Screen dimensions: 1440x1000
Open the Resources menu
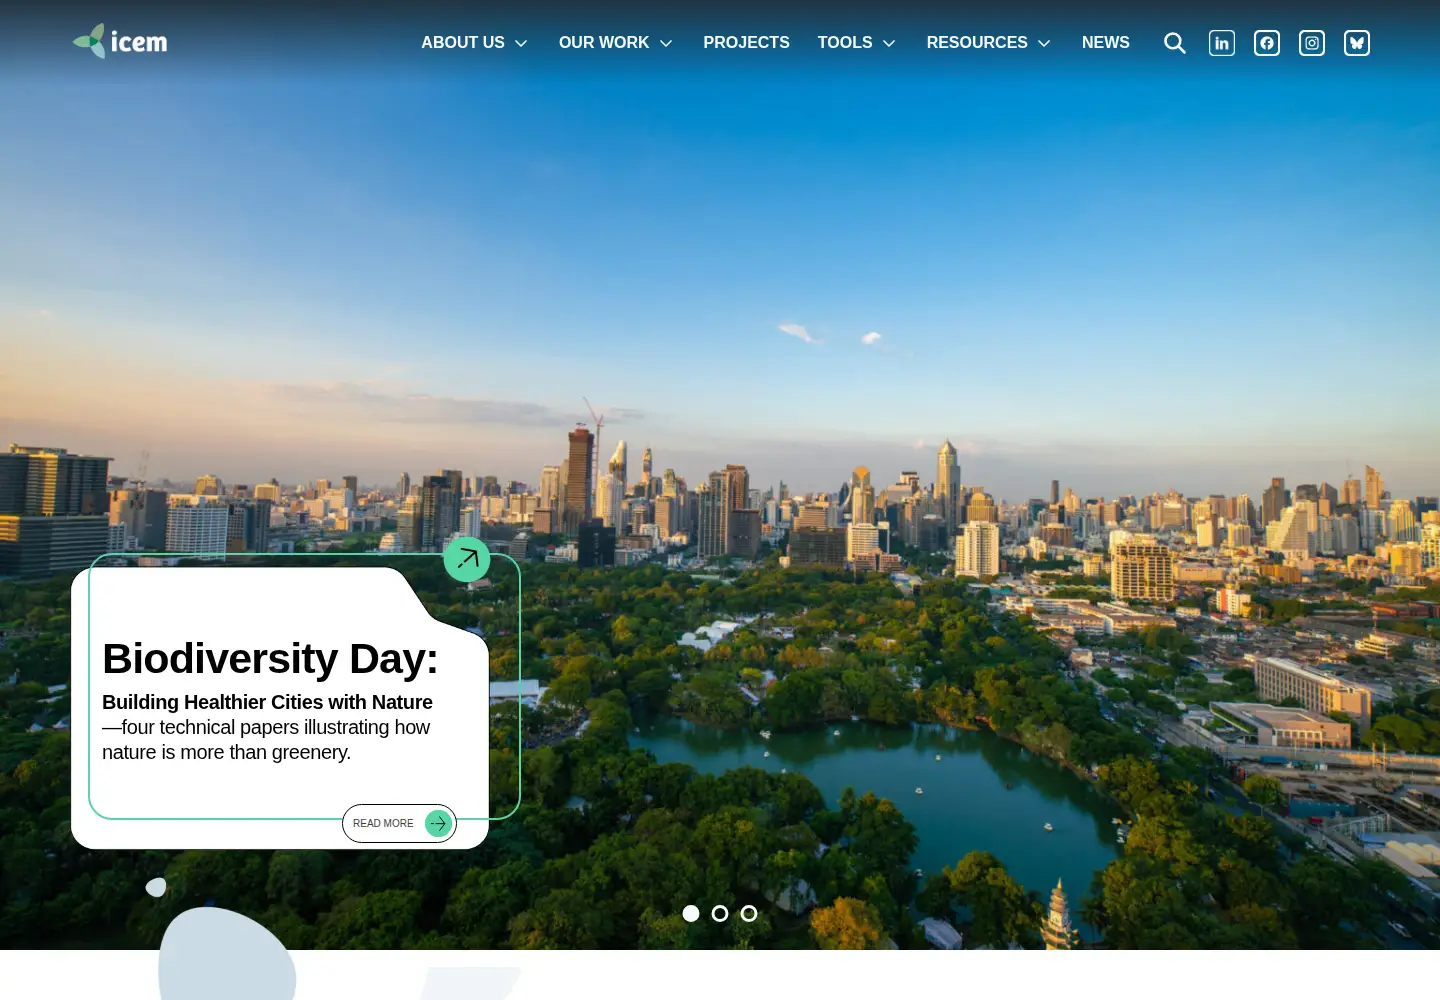coord(977,42)
